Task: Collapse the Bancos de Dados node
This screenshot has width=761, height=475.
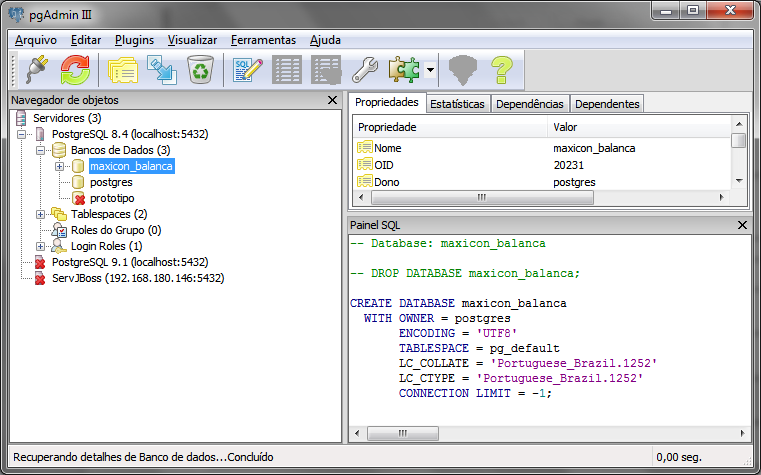Action: (x=40, y=150)
